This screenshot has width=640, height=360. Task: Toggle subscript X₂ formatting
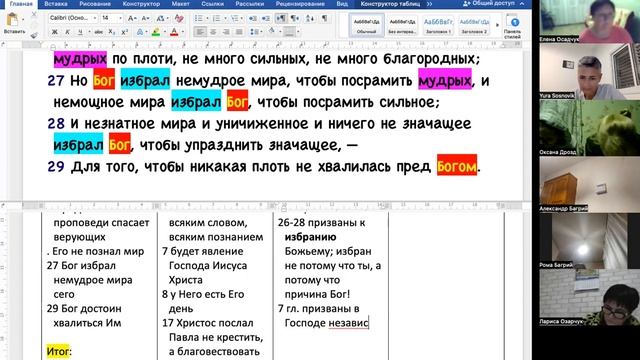[112, 32]
